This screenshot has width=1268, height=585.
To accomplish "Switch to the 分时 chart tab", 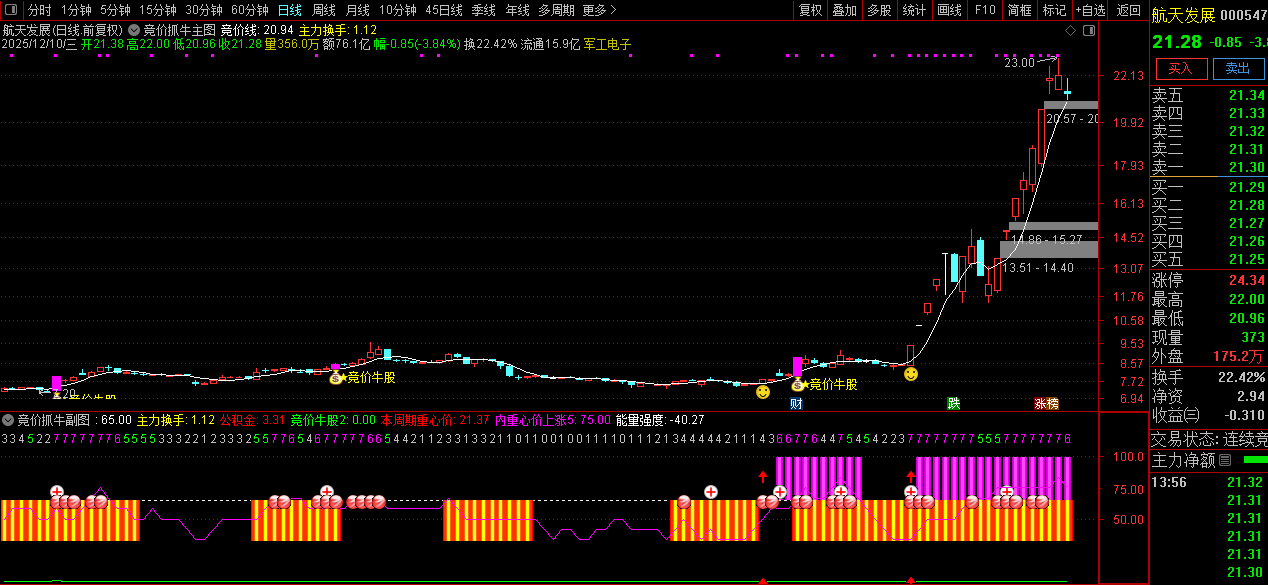I will coord(39,10).
